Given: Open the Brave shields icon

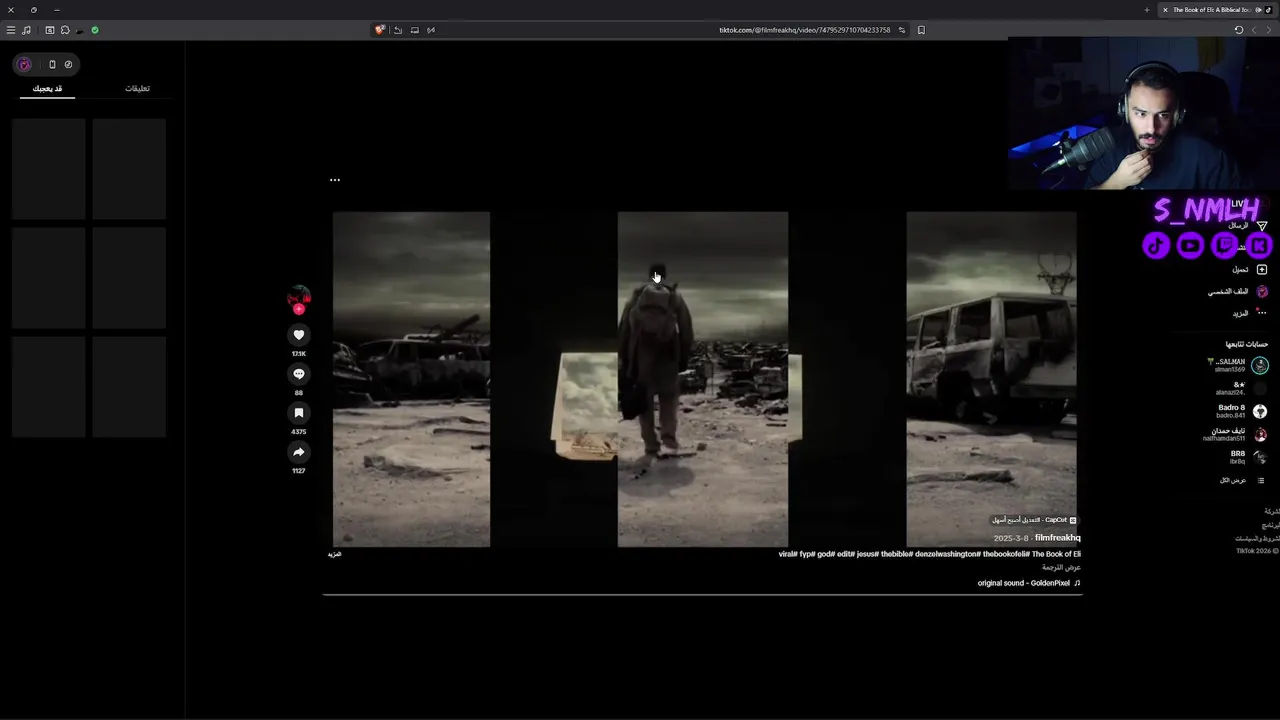Looking at the screenshot, I should tap(380, 30).
